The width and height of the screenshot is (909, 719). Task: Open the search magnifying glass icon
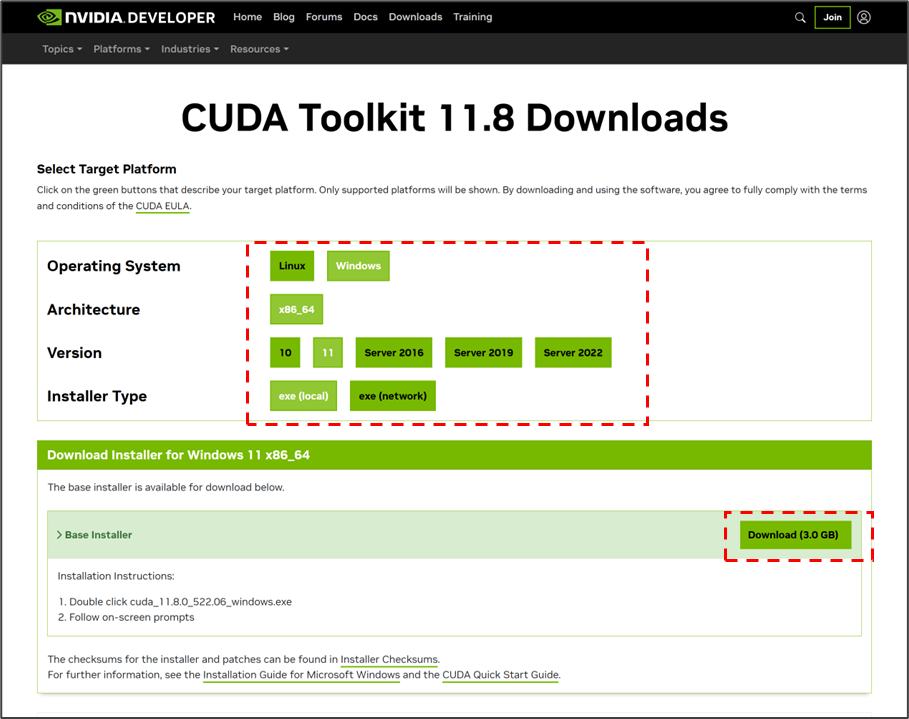click(799, 17)
